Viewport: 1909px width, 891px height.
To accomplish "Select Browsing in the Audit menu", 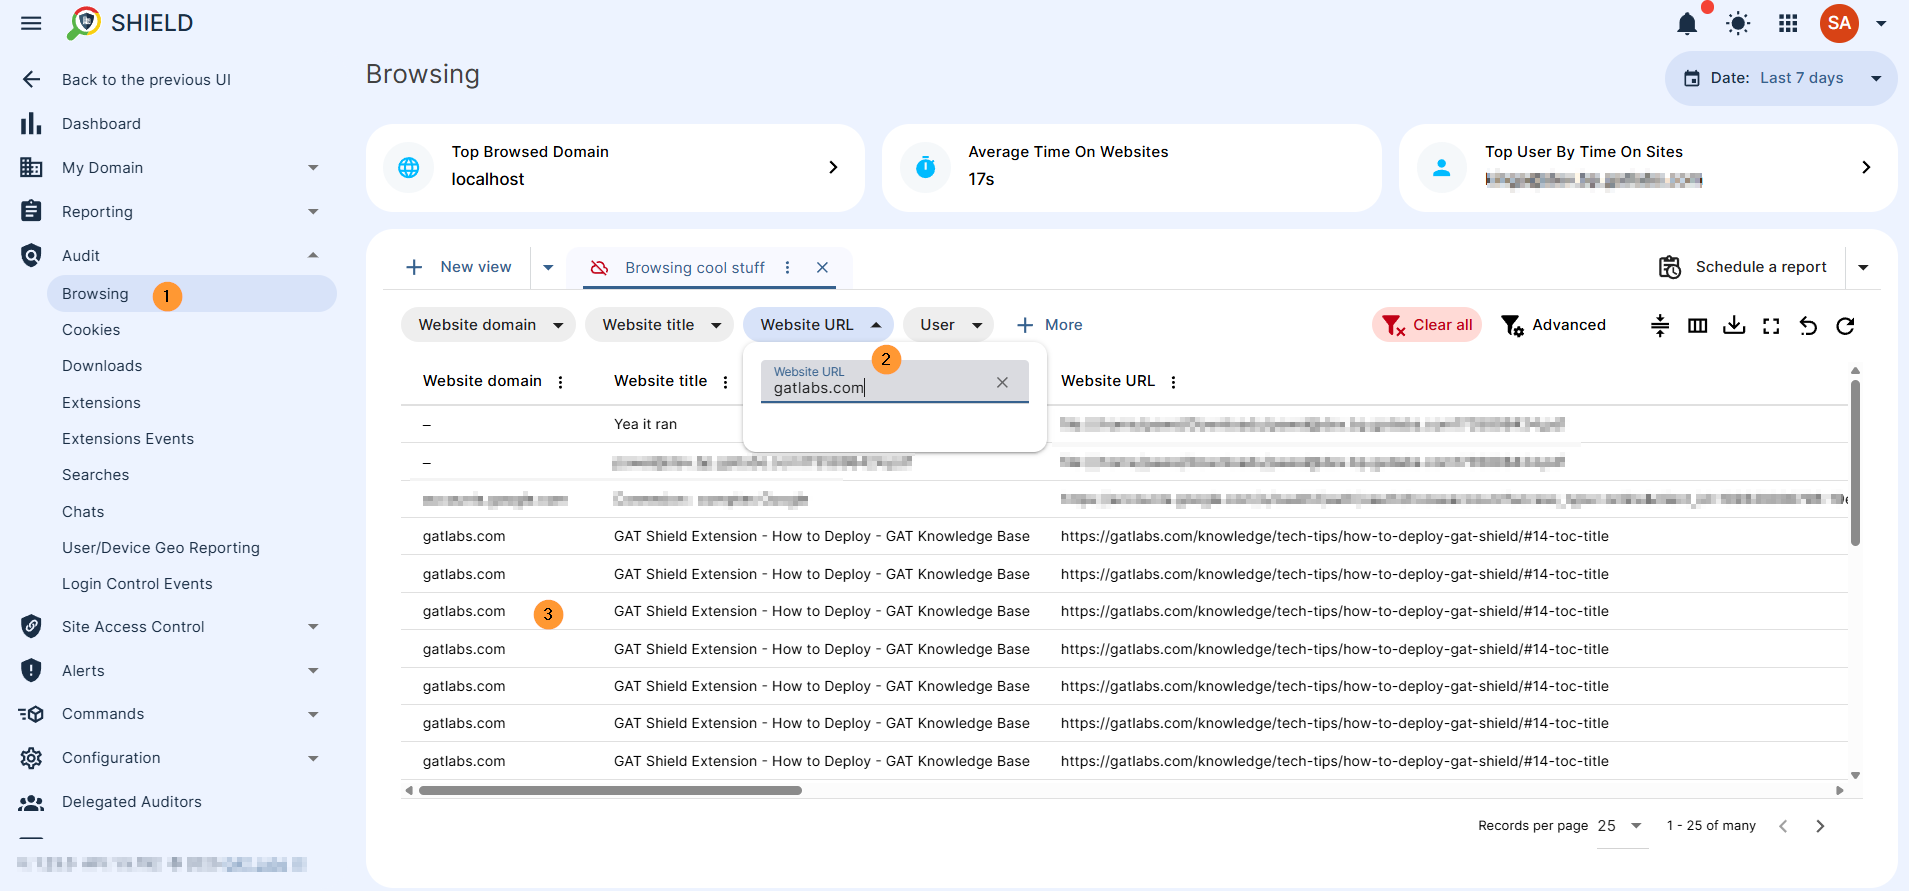I will (x=191, y=294).
